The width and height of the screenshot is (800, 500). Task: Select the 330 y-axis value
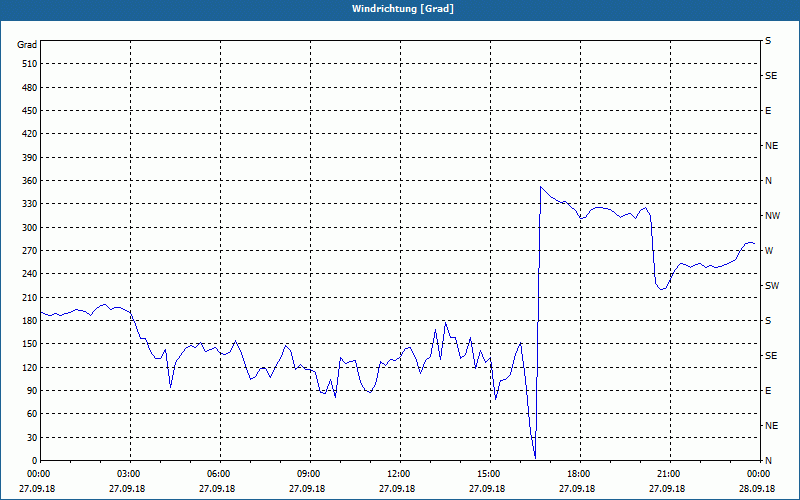(x=30, y=204)
